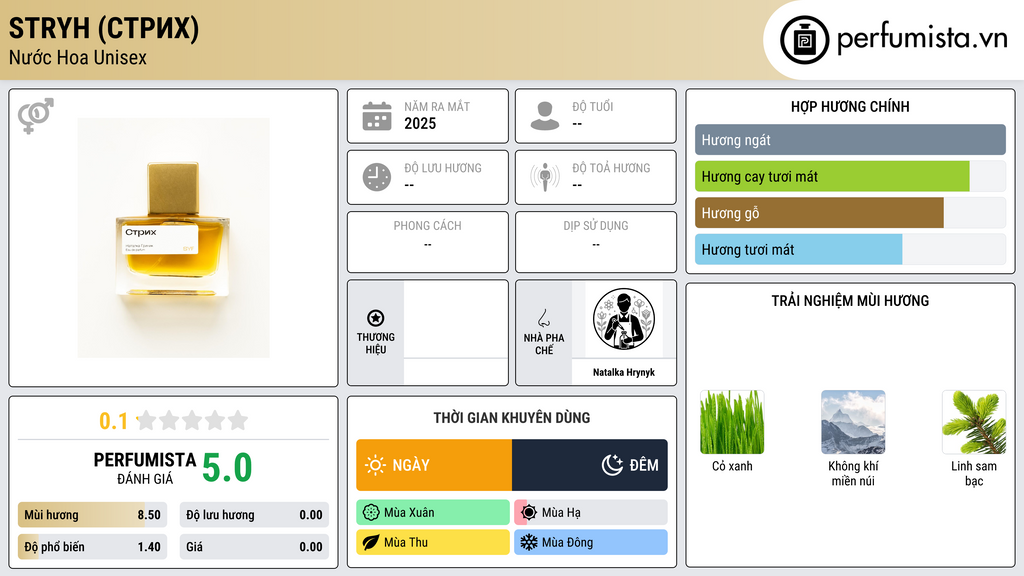This screenshot has width=1024, height=576.
Task: Click the STRYH (СТРИХ) title
Action: click(104, 28)
